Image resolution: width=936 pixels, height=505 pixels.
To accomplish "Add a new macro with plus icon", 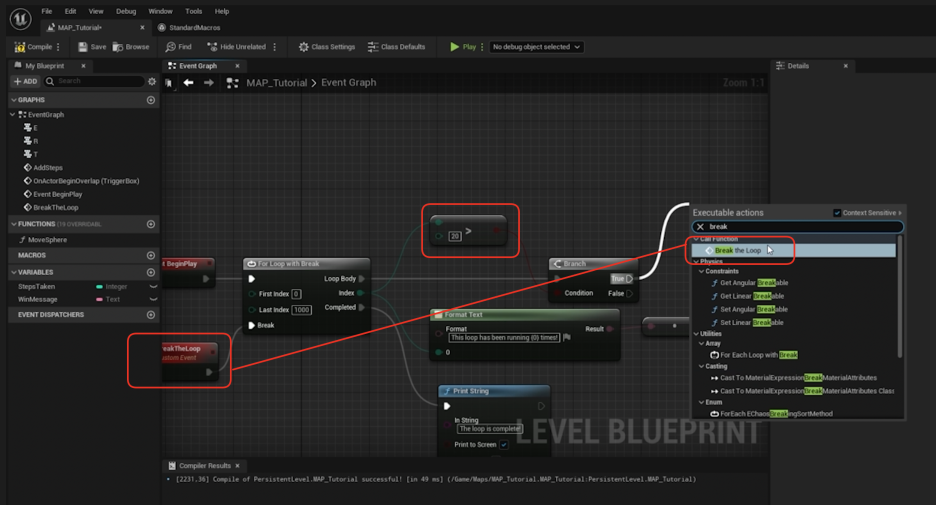I will coord(150,255).
